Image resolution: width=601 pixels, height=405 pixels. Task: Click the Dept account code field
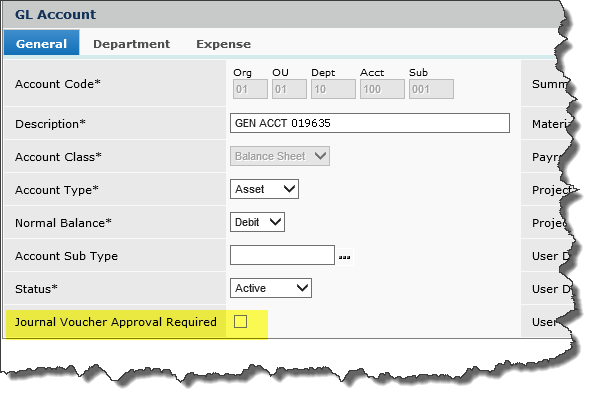click(x=329, y=90)
